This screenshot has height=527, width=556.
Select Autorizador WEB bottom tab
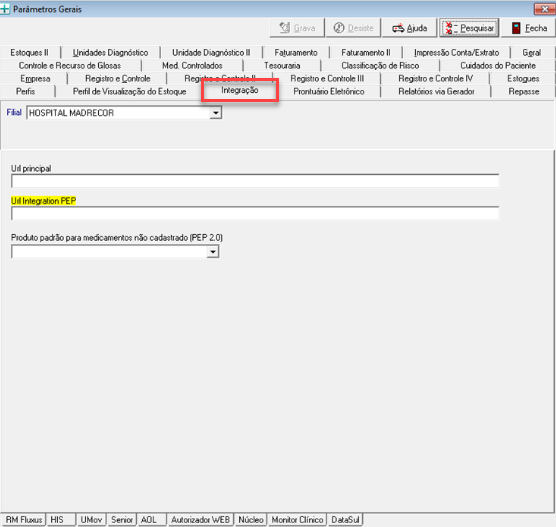point(200,520)
